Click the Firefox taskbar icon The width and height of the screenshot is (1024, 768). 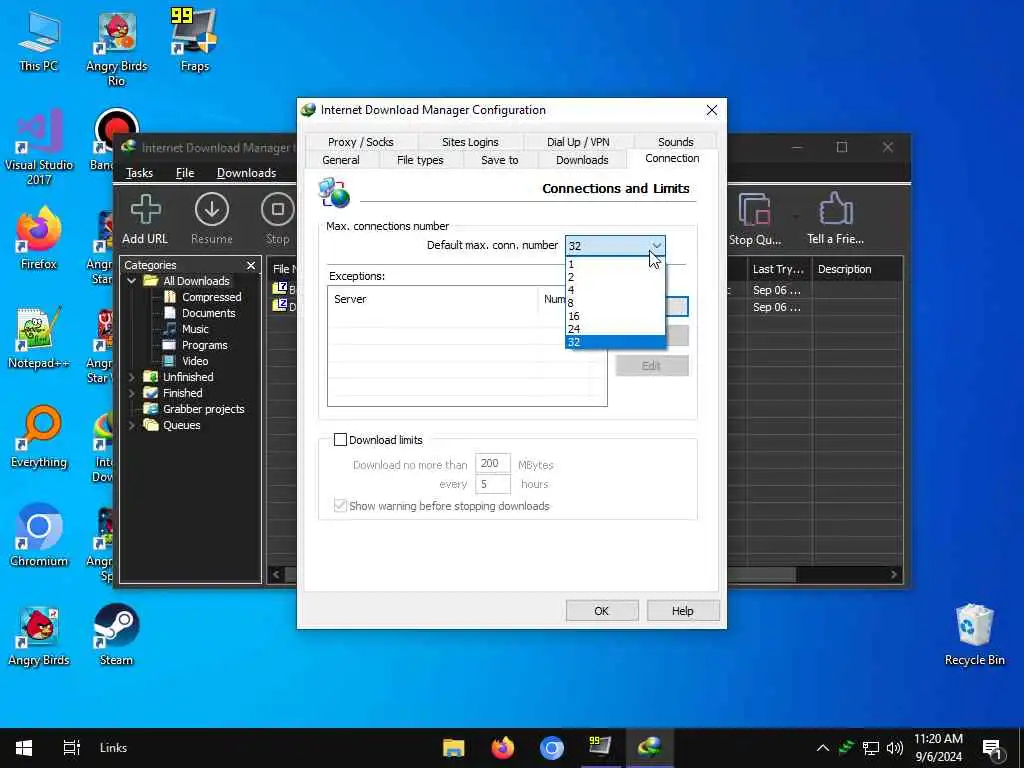(502, 748)
